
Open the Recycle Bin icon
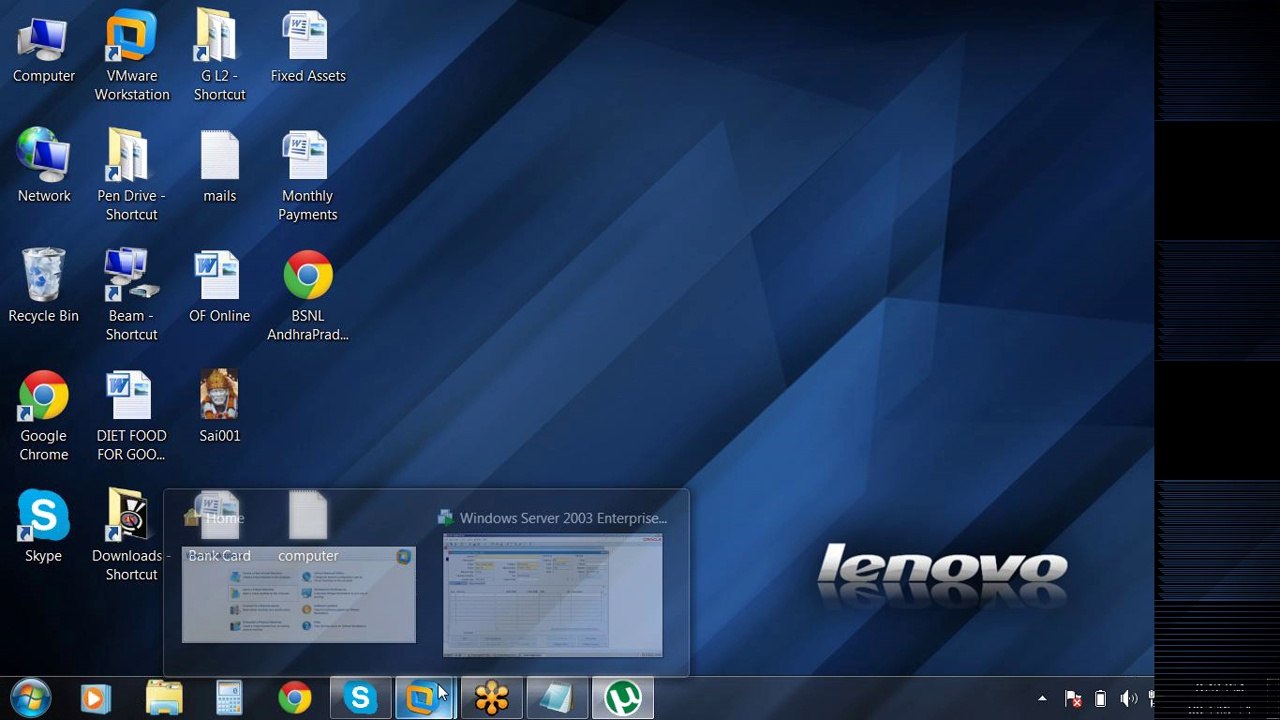(43, 287)
